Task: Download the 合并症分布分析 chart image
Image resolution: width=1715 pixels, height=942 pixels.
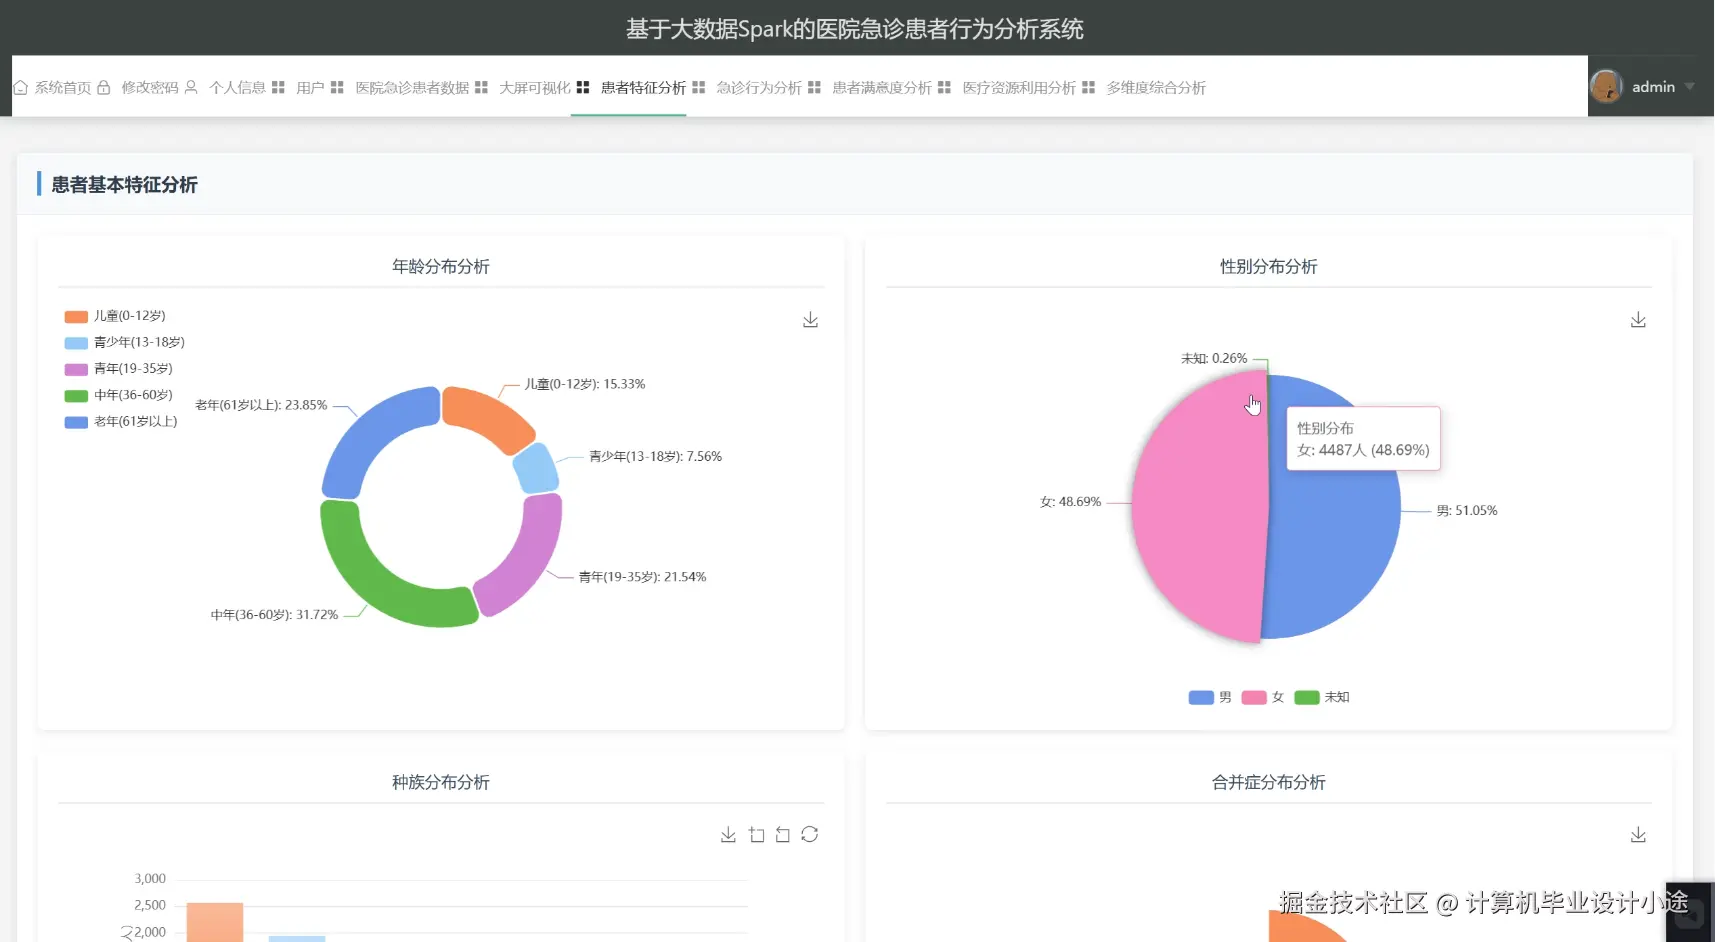Action: (x=1638, y=834)
